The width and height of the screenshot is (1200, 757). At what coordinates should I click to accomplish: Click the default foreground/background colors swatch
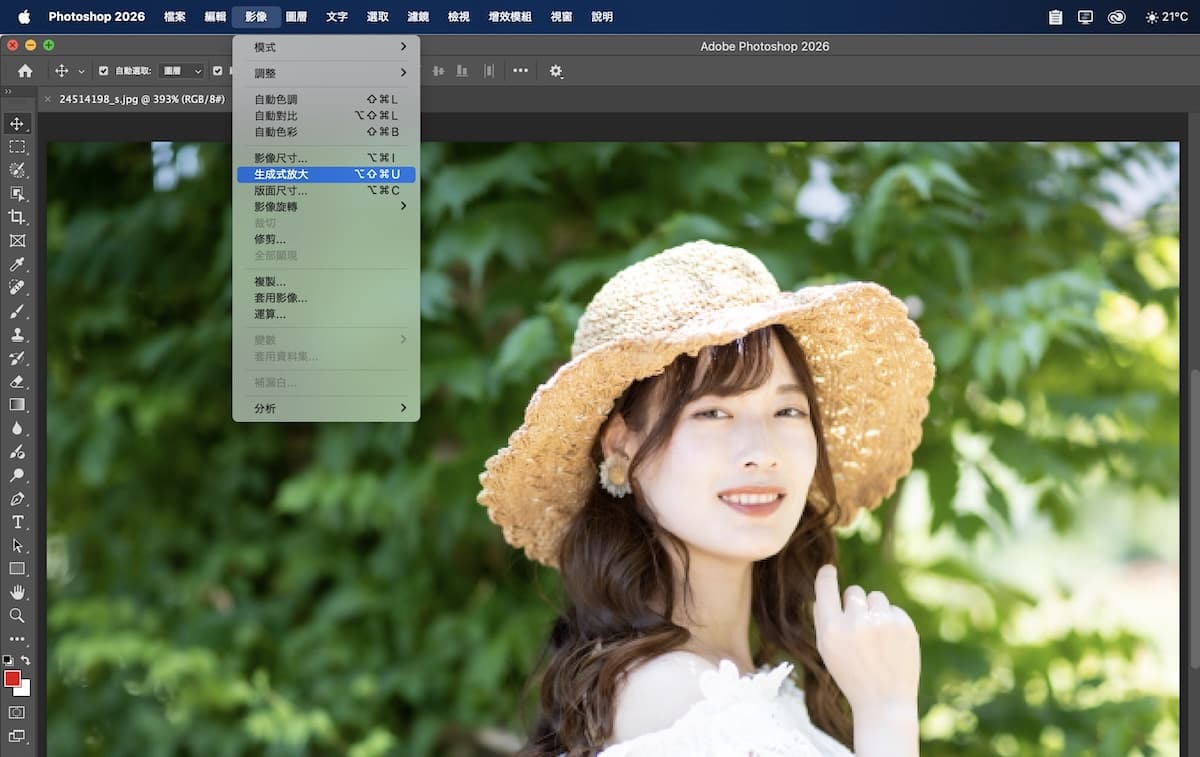[x=8, y=660]
